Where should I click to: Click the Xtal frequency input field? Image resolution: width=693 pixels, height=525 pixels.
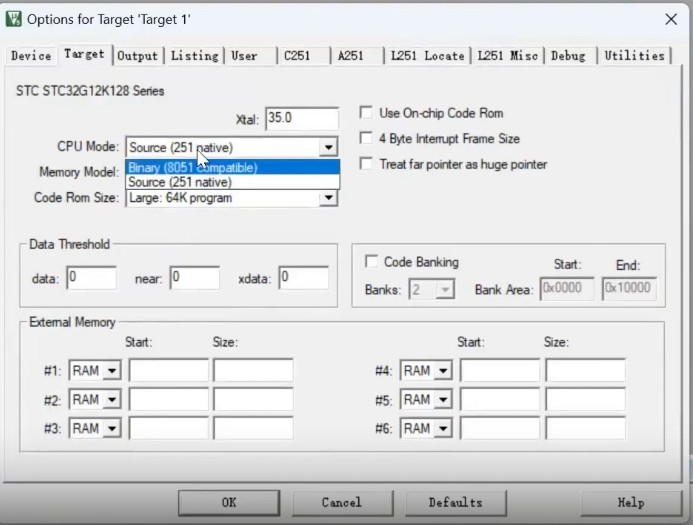pos(301,119)
